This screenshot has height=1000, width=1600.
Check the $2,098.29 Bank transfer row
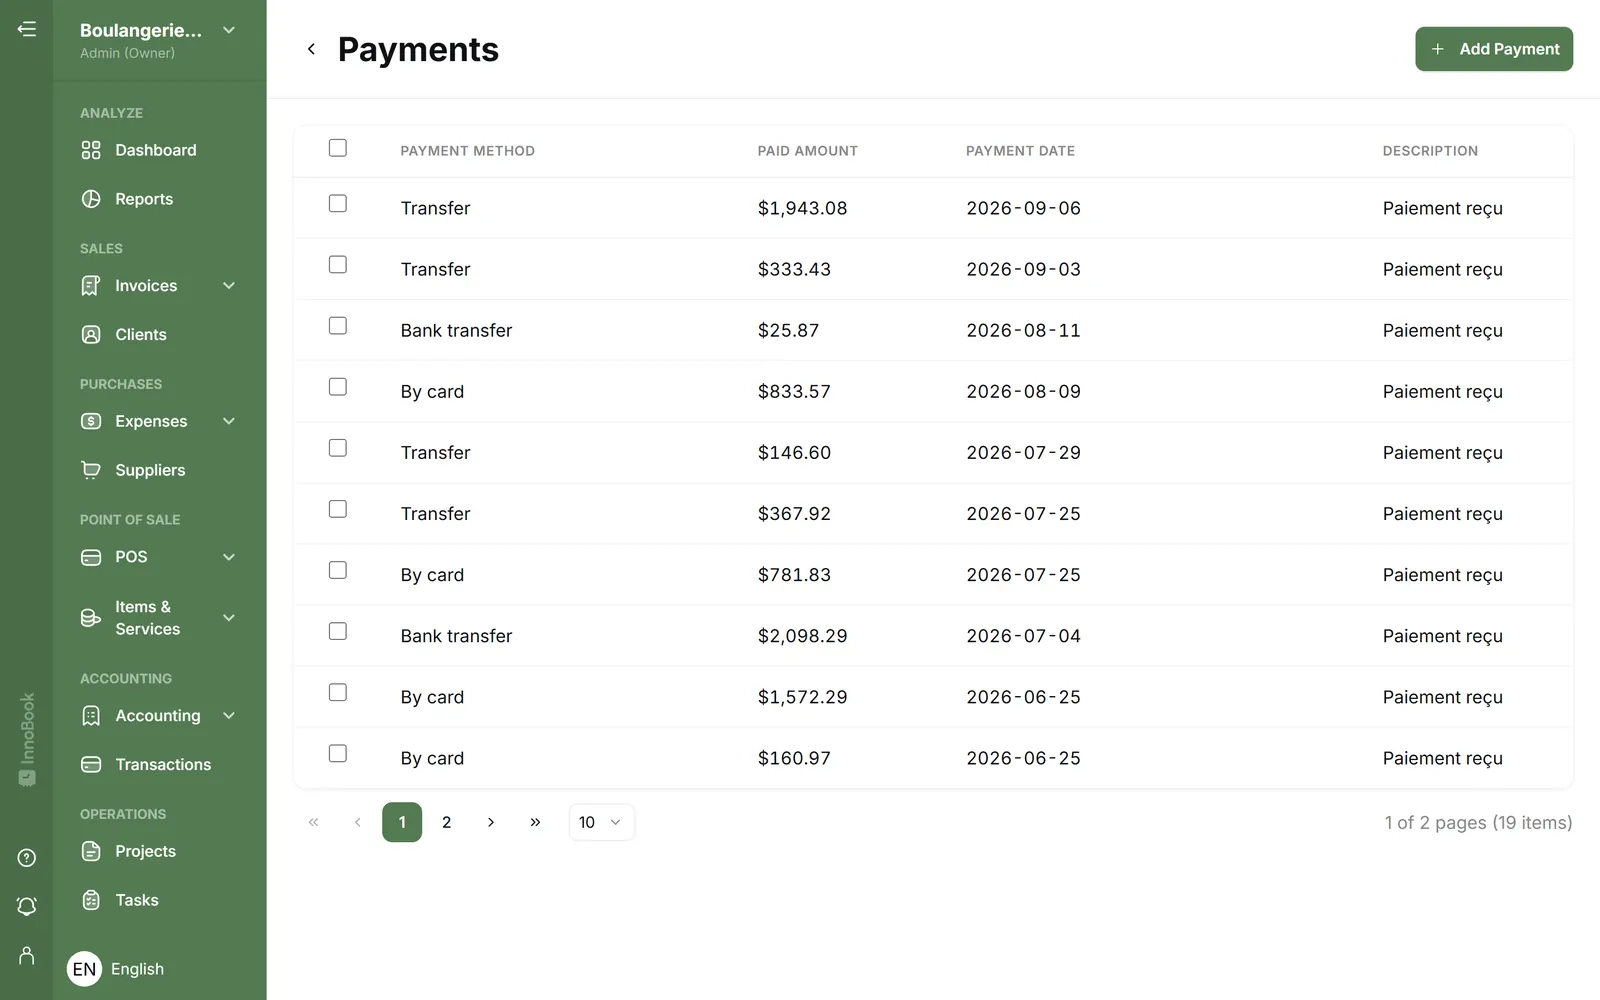click(338, 632)
